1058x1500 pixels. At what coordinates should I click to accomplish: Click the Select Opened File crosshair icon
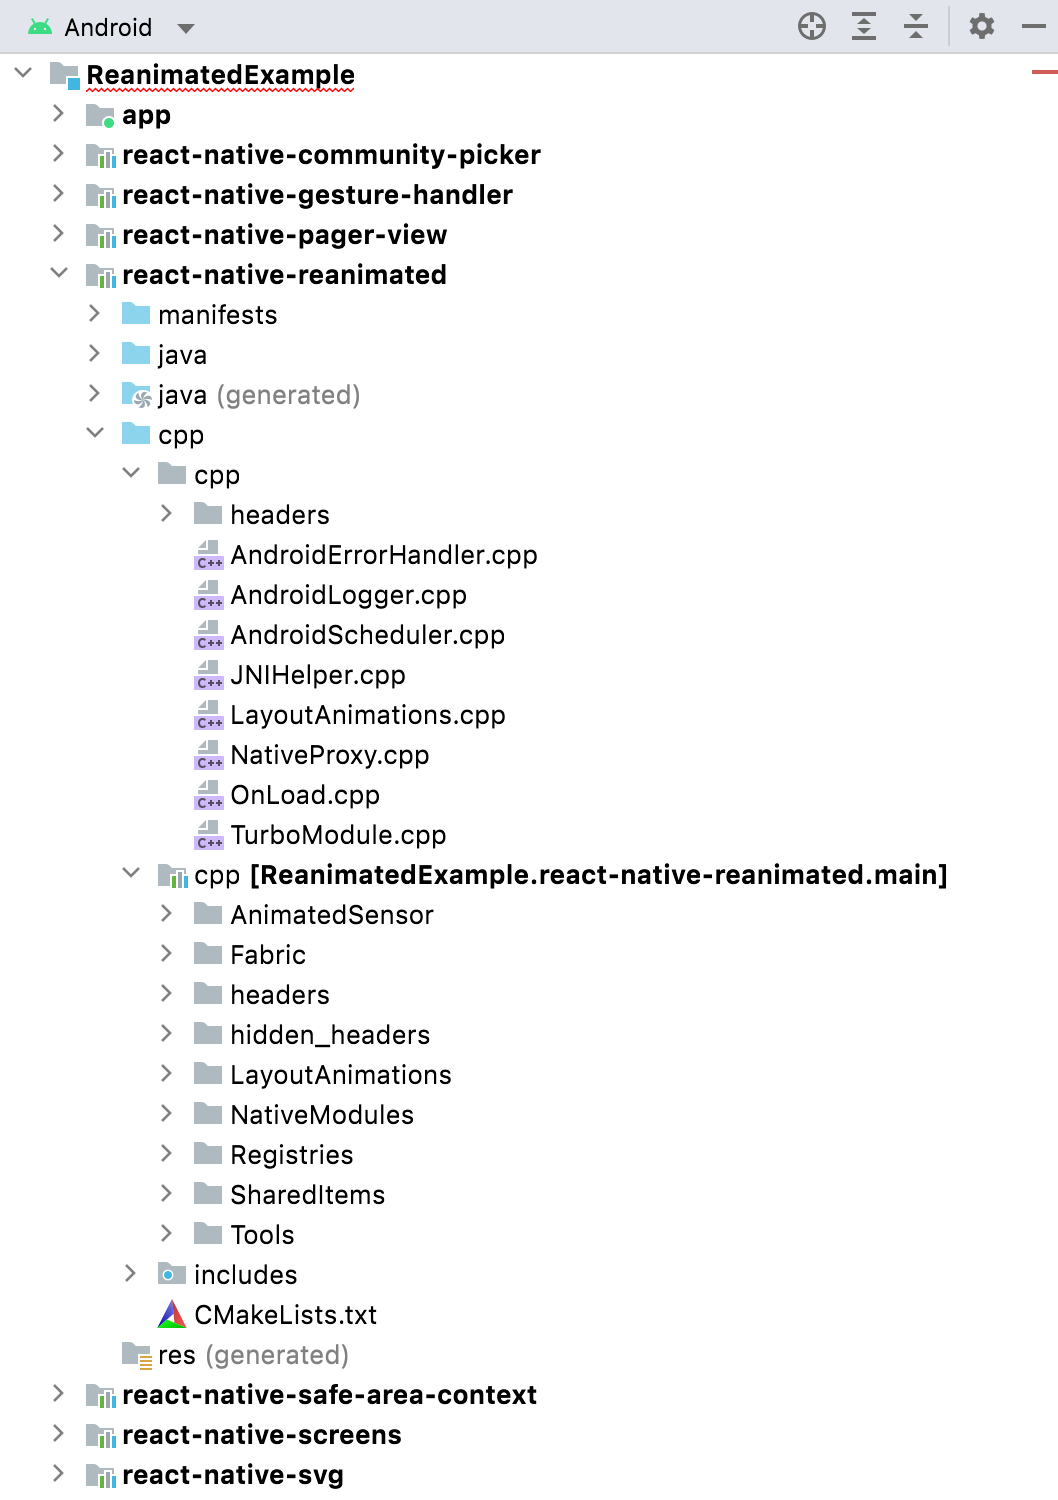pos(813,26)
